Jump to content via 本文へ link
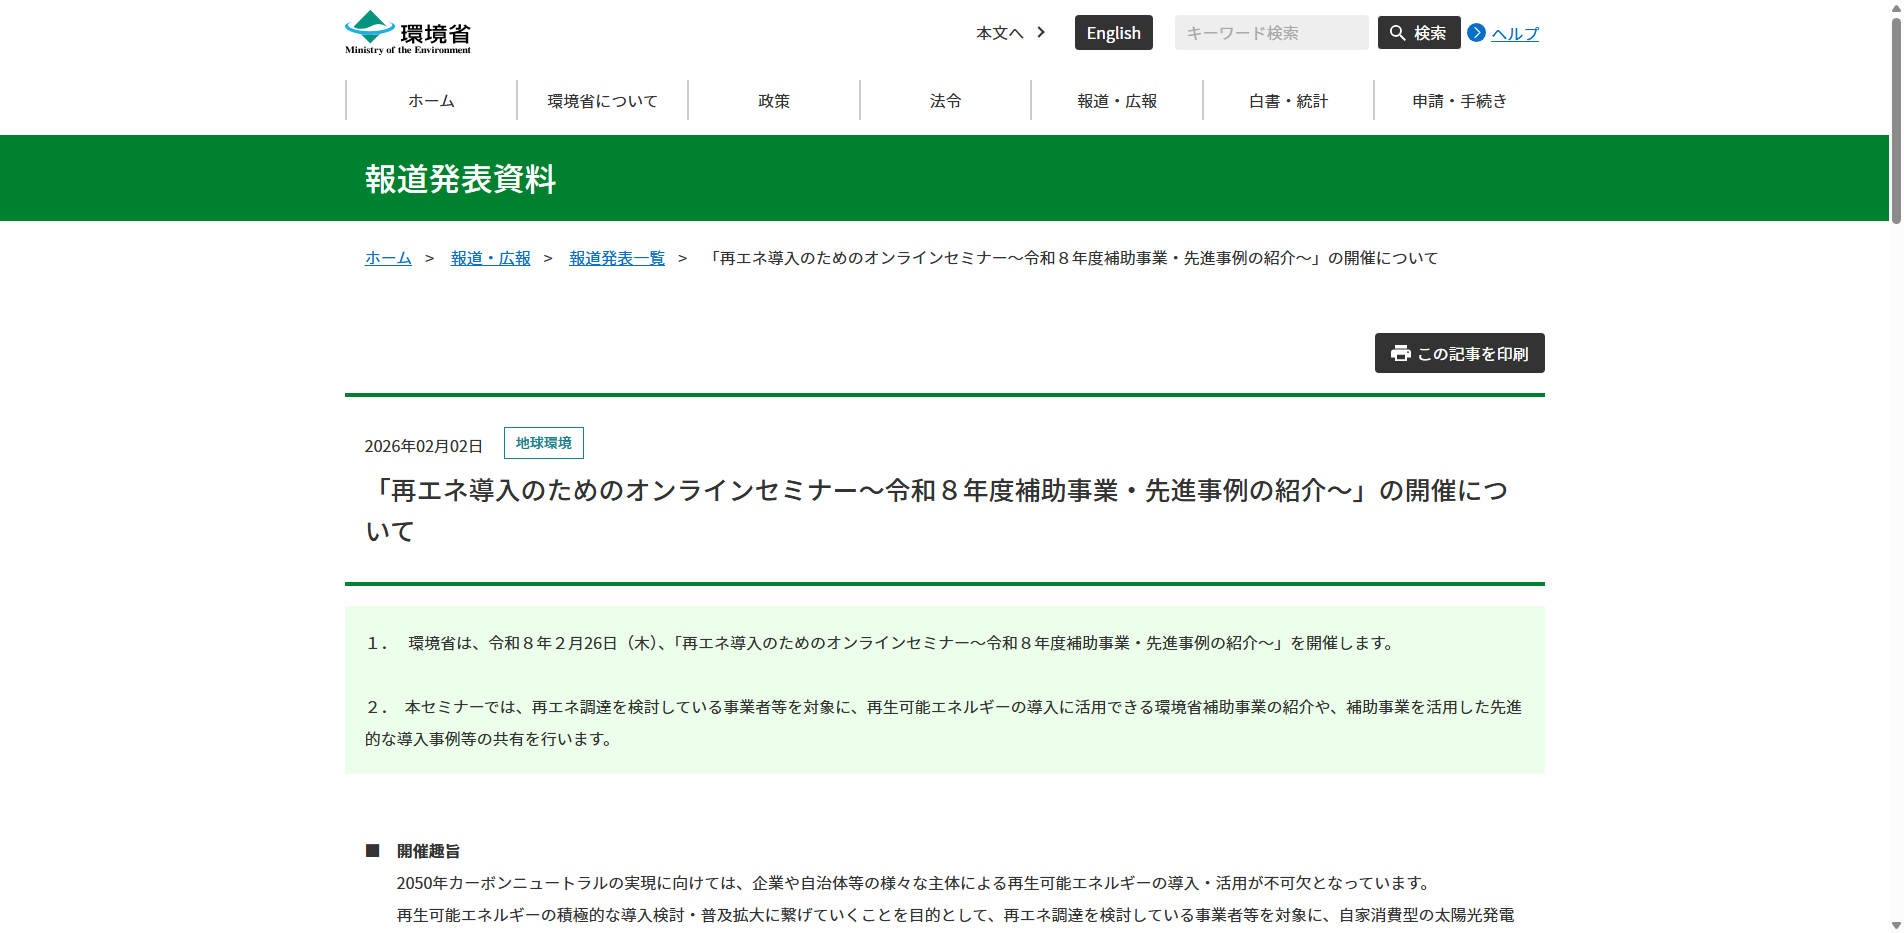The width and height of the screenshot is (1904, 933). (999, 33)
